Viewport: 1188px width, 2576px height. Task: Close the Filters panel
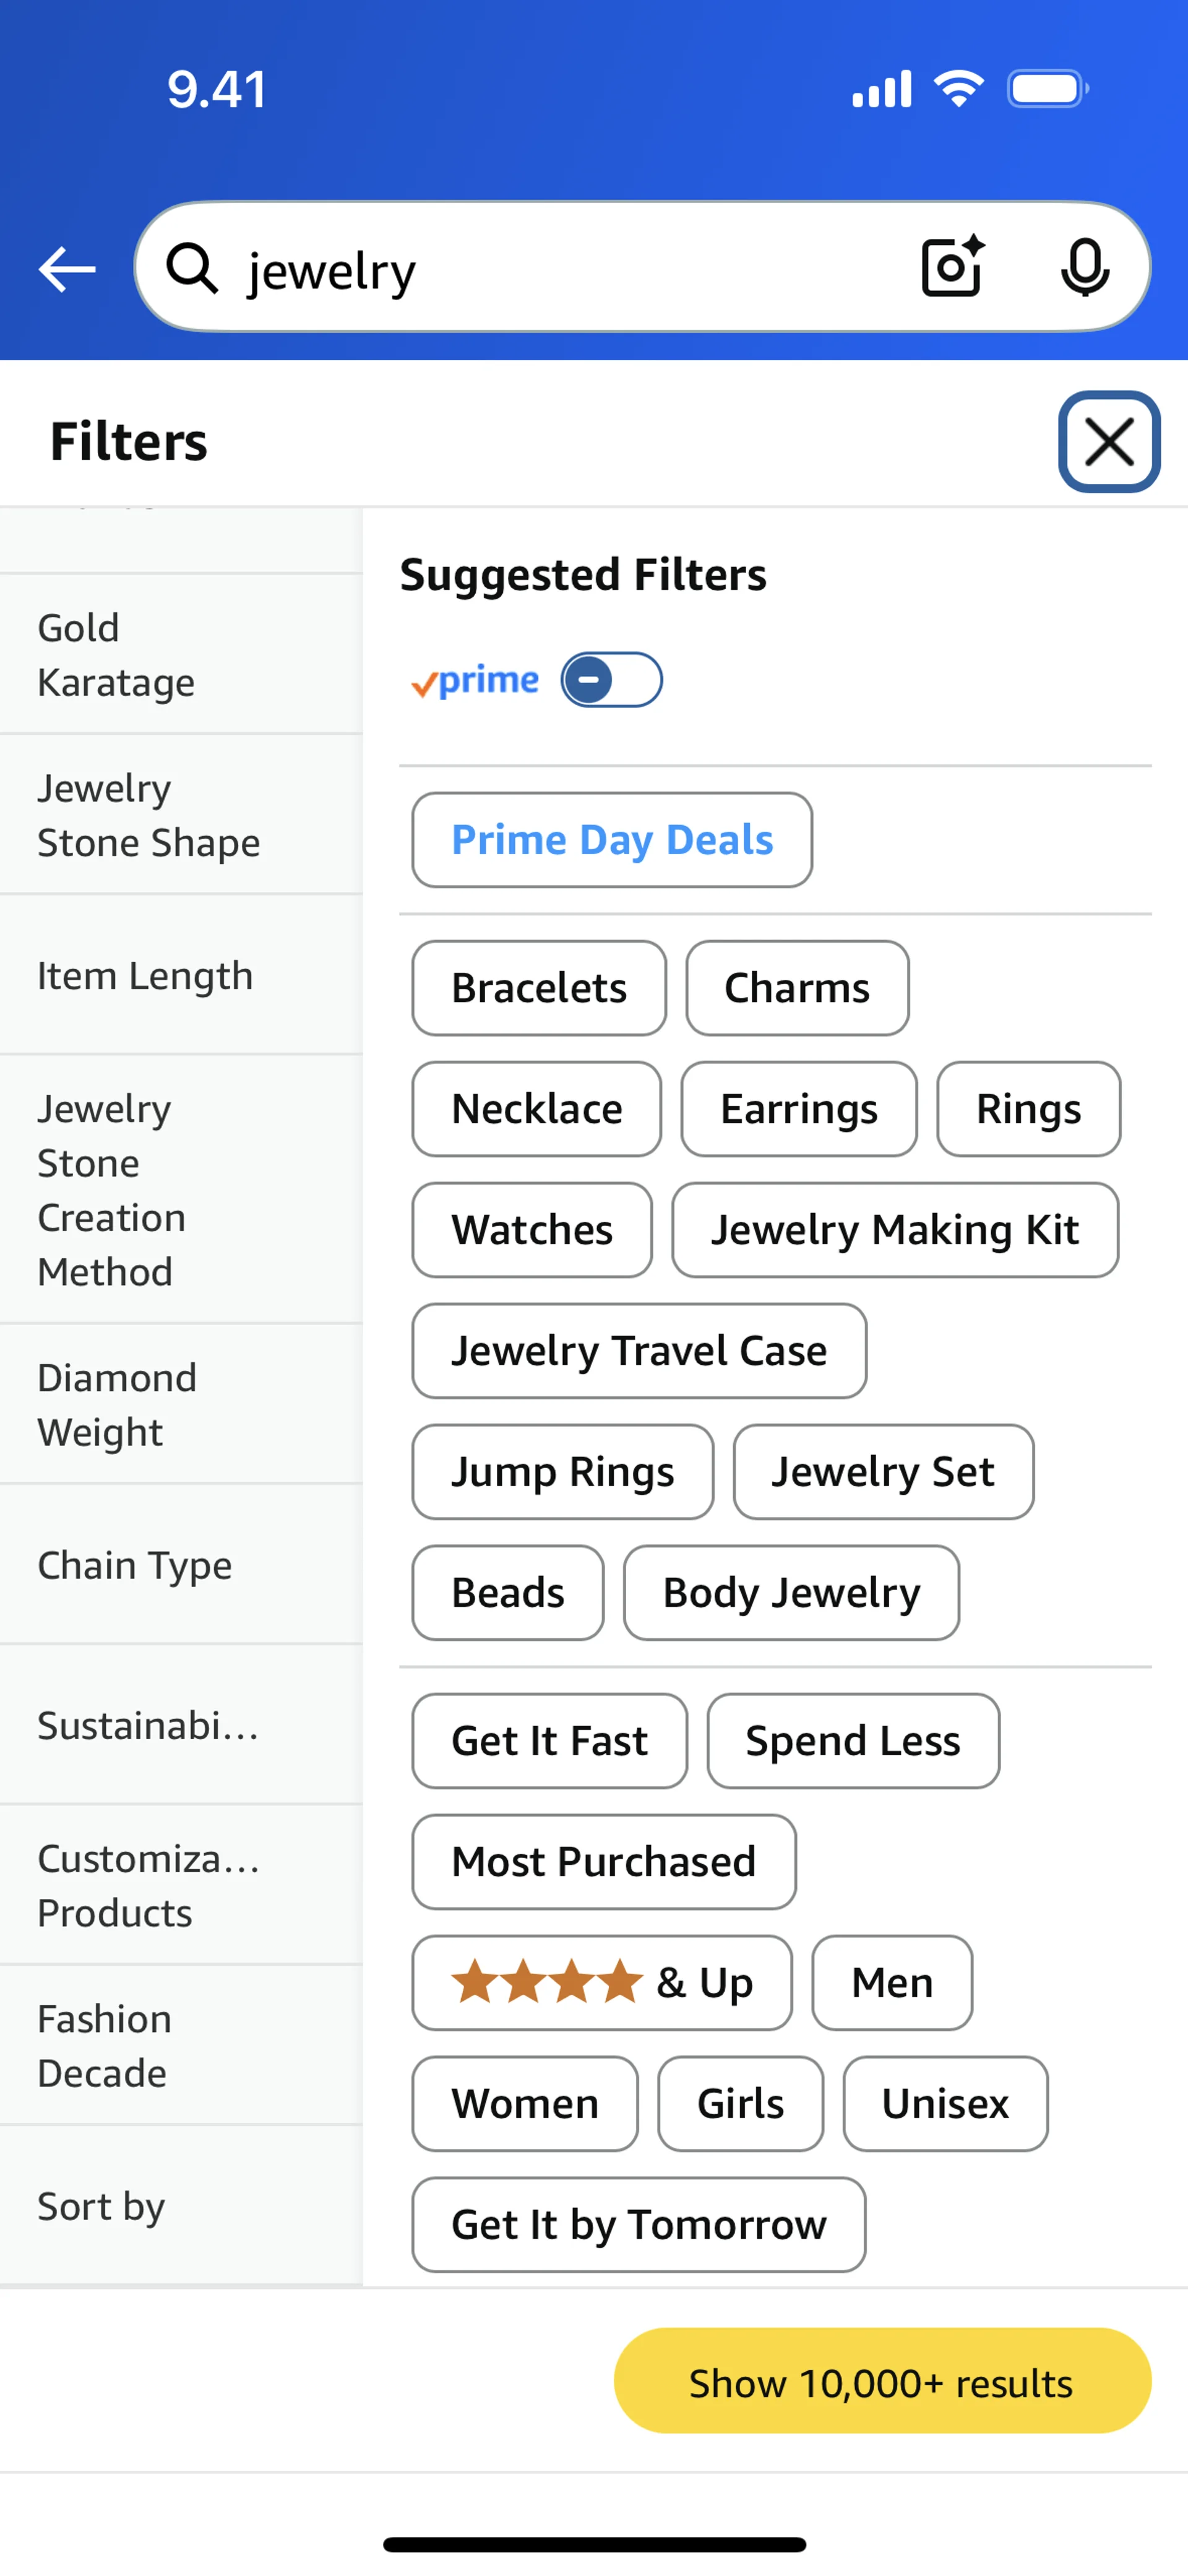pyautogui.click(x=1109, y=442)
